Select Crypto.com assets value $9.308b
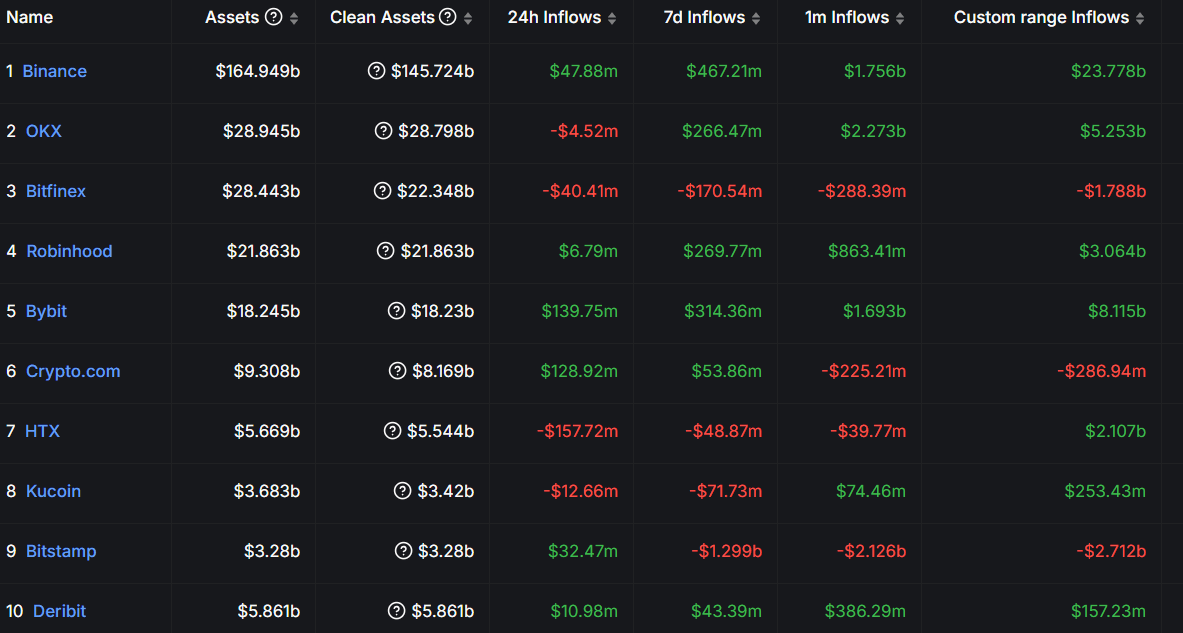The height and width of the screenshot is (633, 1183). pyautogui.click(x=267, y=371)
